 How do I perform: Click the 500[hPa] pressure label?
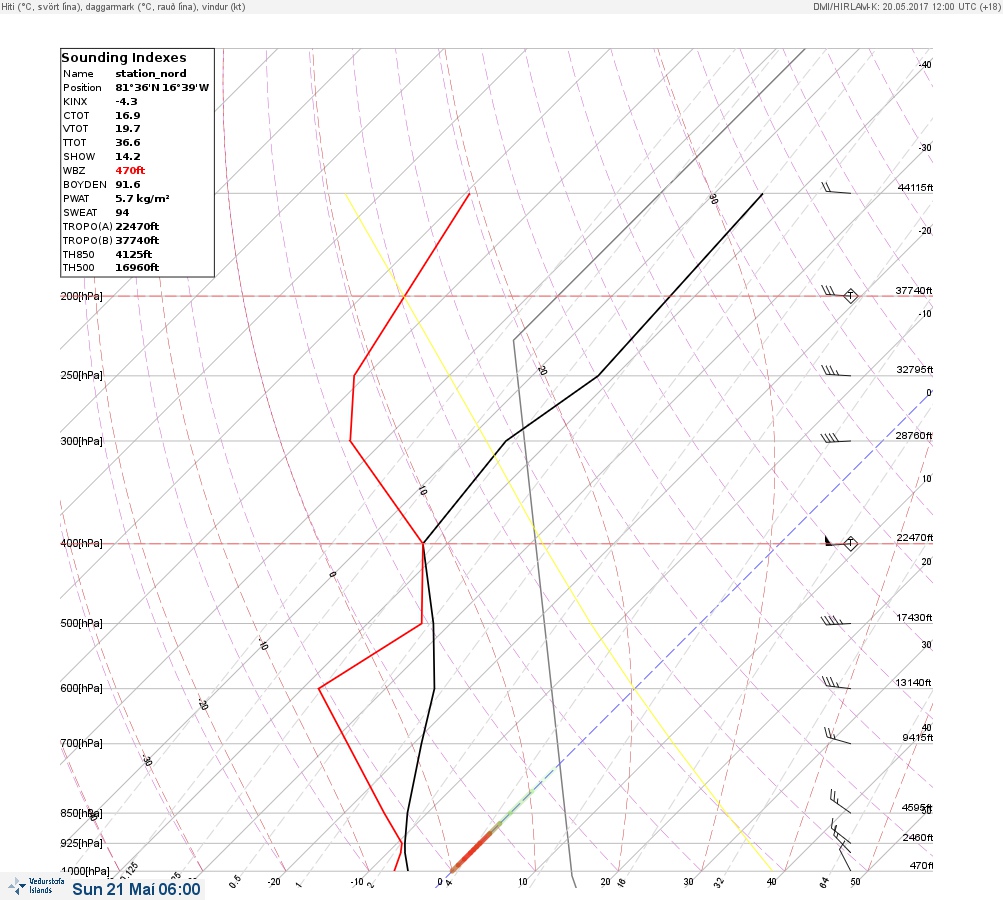81,623
